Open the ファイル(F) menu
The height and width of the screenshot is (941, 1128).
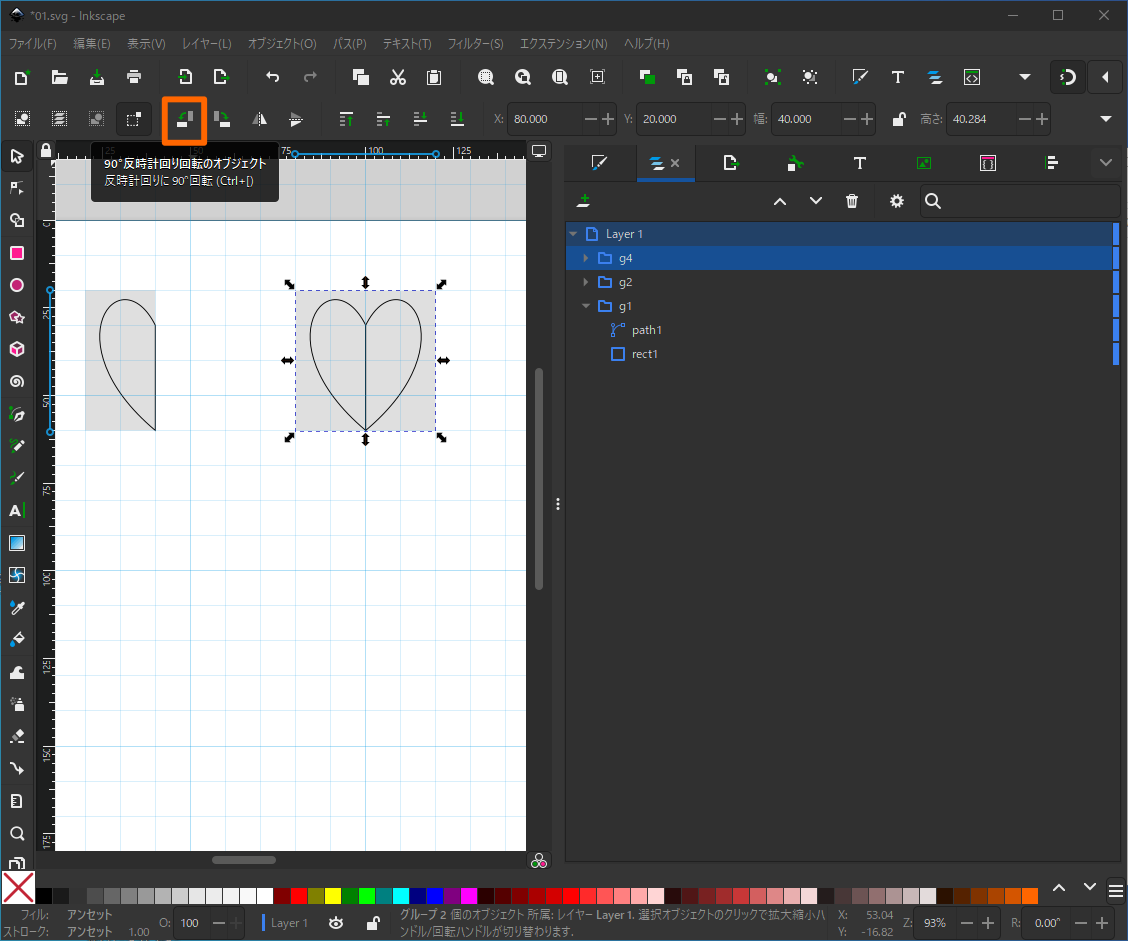pyautogui.click(x=32, y=44)
